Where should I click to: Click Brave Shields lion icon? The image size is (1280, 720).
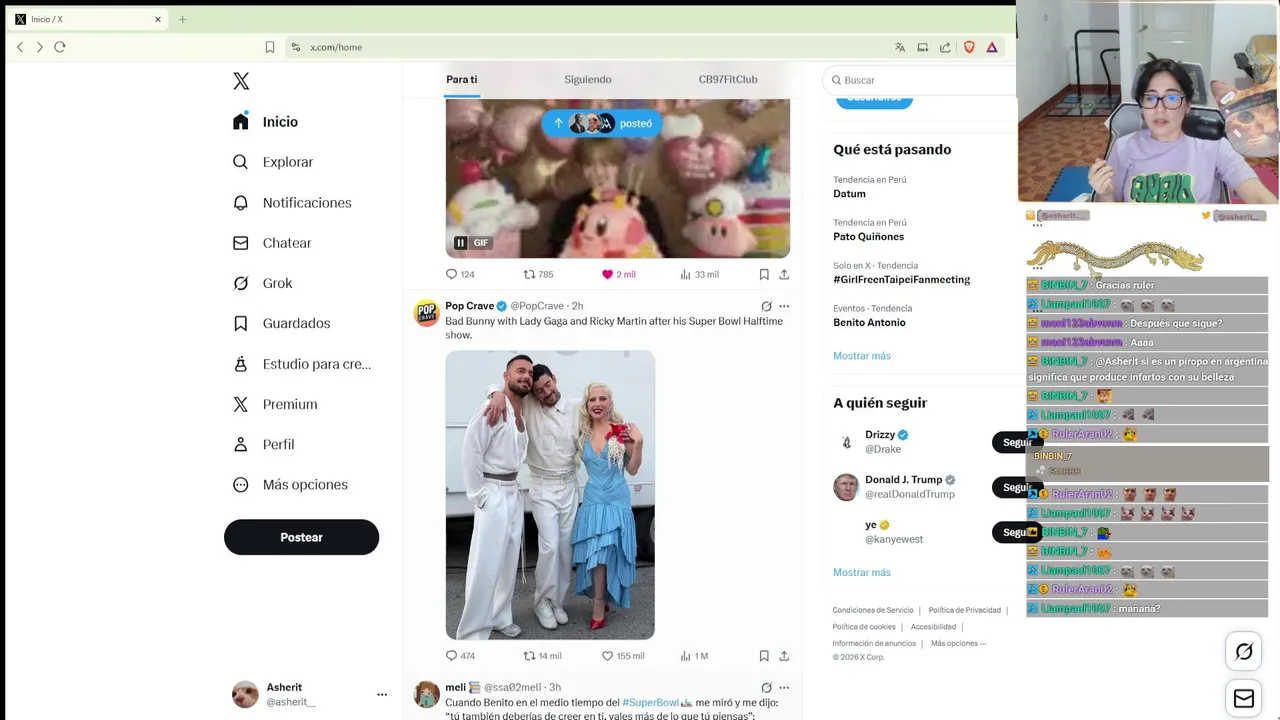point(969,47)
